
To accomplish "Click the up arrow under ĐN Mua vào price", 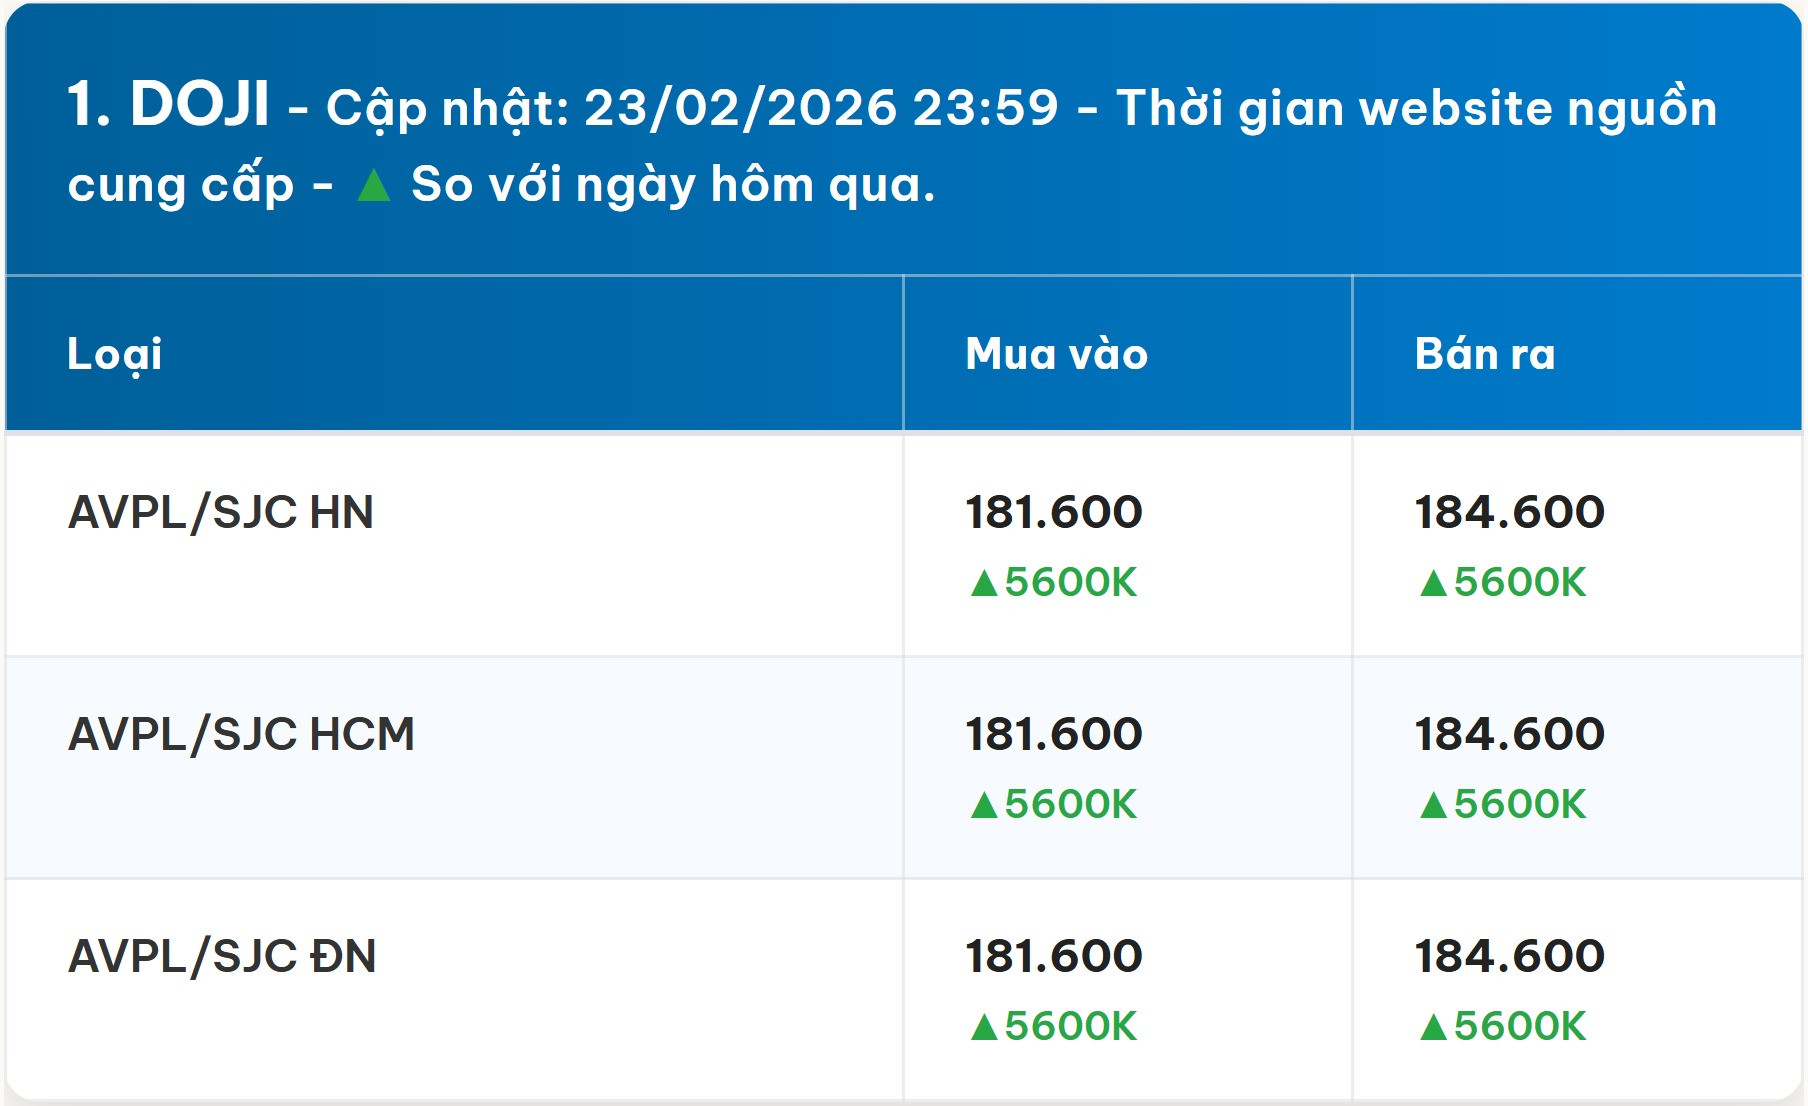I will coord(984,1027).
